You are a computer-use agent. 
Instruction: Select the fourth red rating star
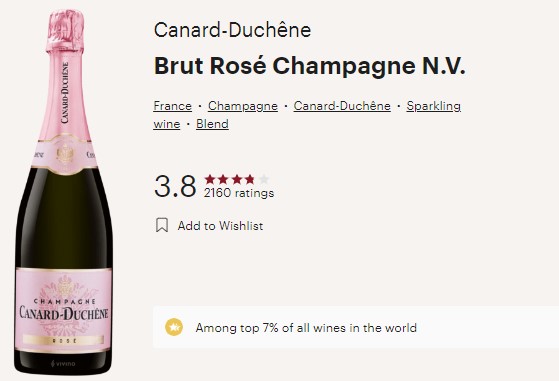pyautogui.click(x=250, y=179)
